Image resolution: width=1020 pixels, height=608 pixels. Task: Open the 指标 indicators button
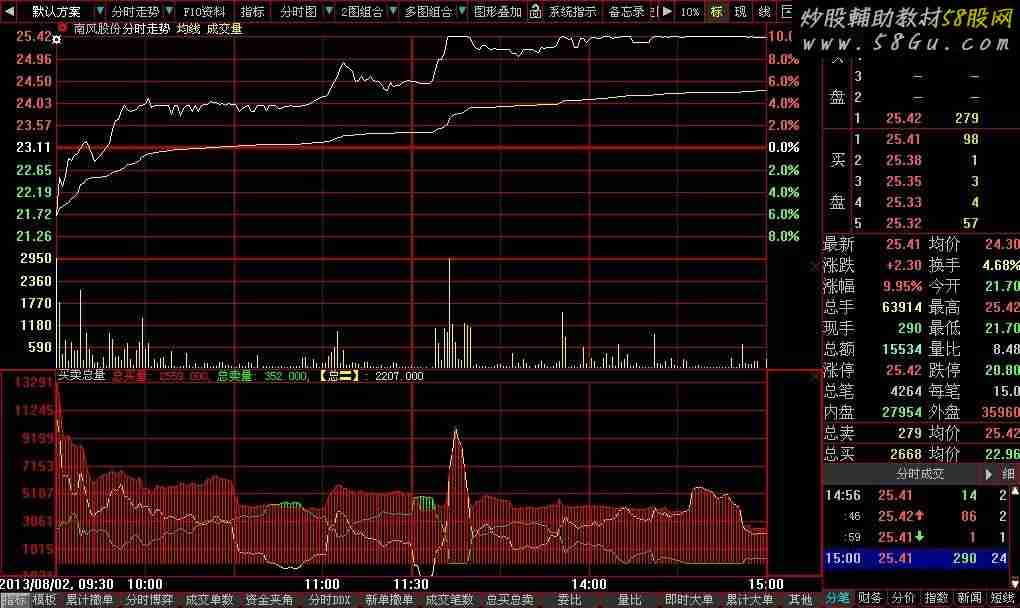pos(252,12)
